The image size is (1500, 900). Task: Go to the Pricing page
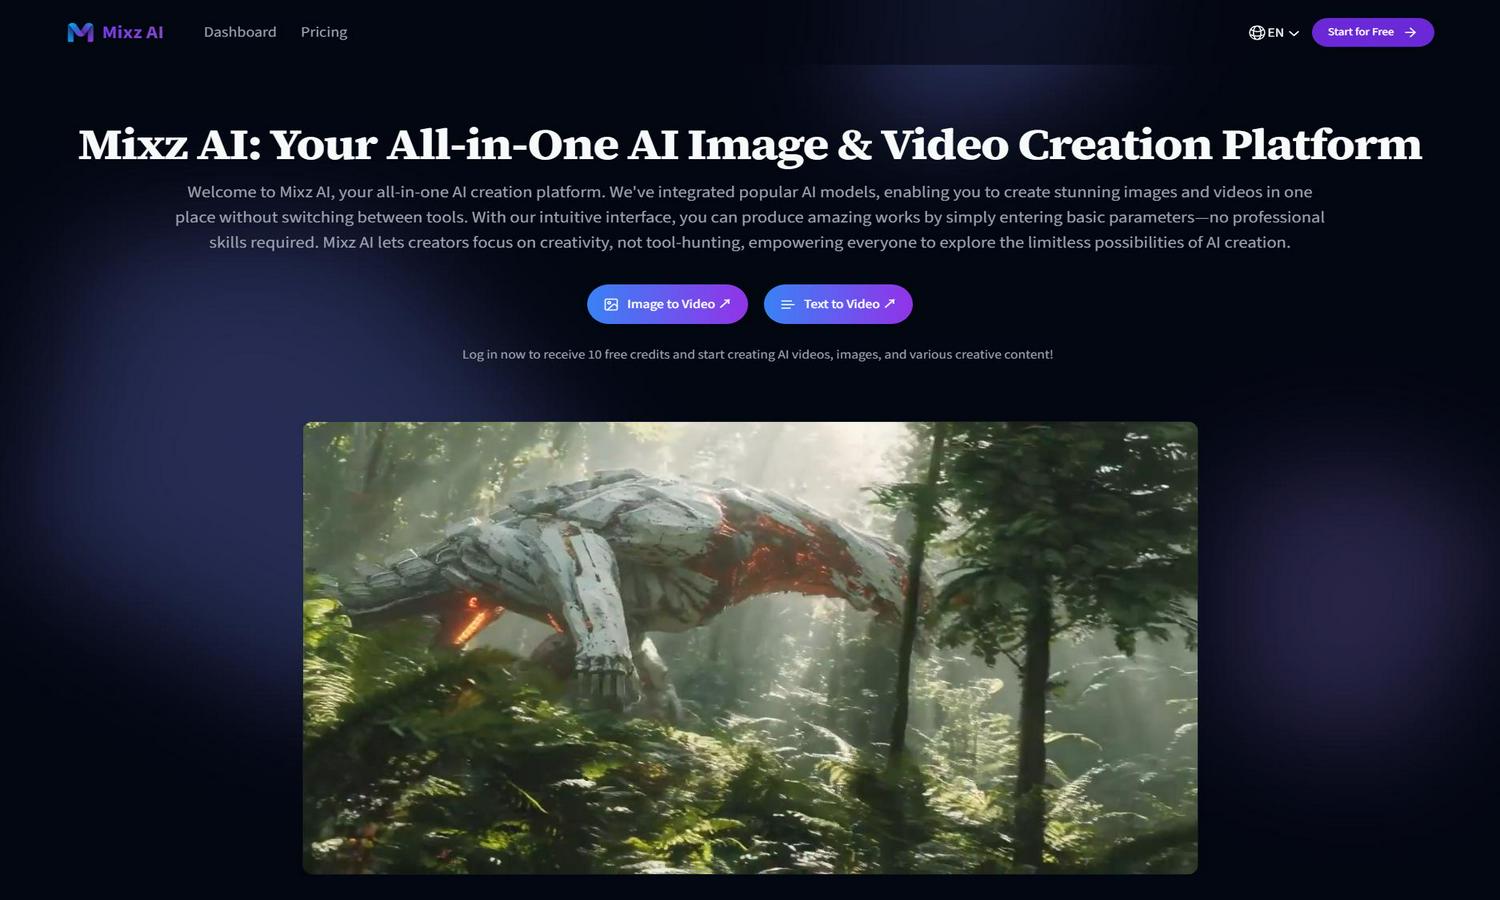(x=324, y=32)
